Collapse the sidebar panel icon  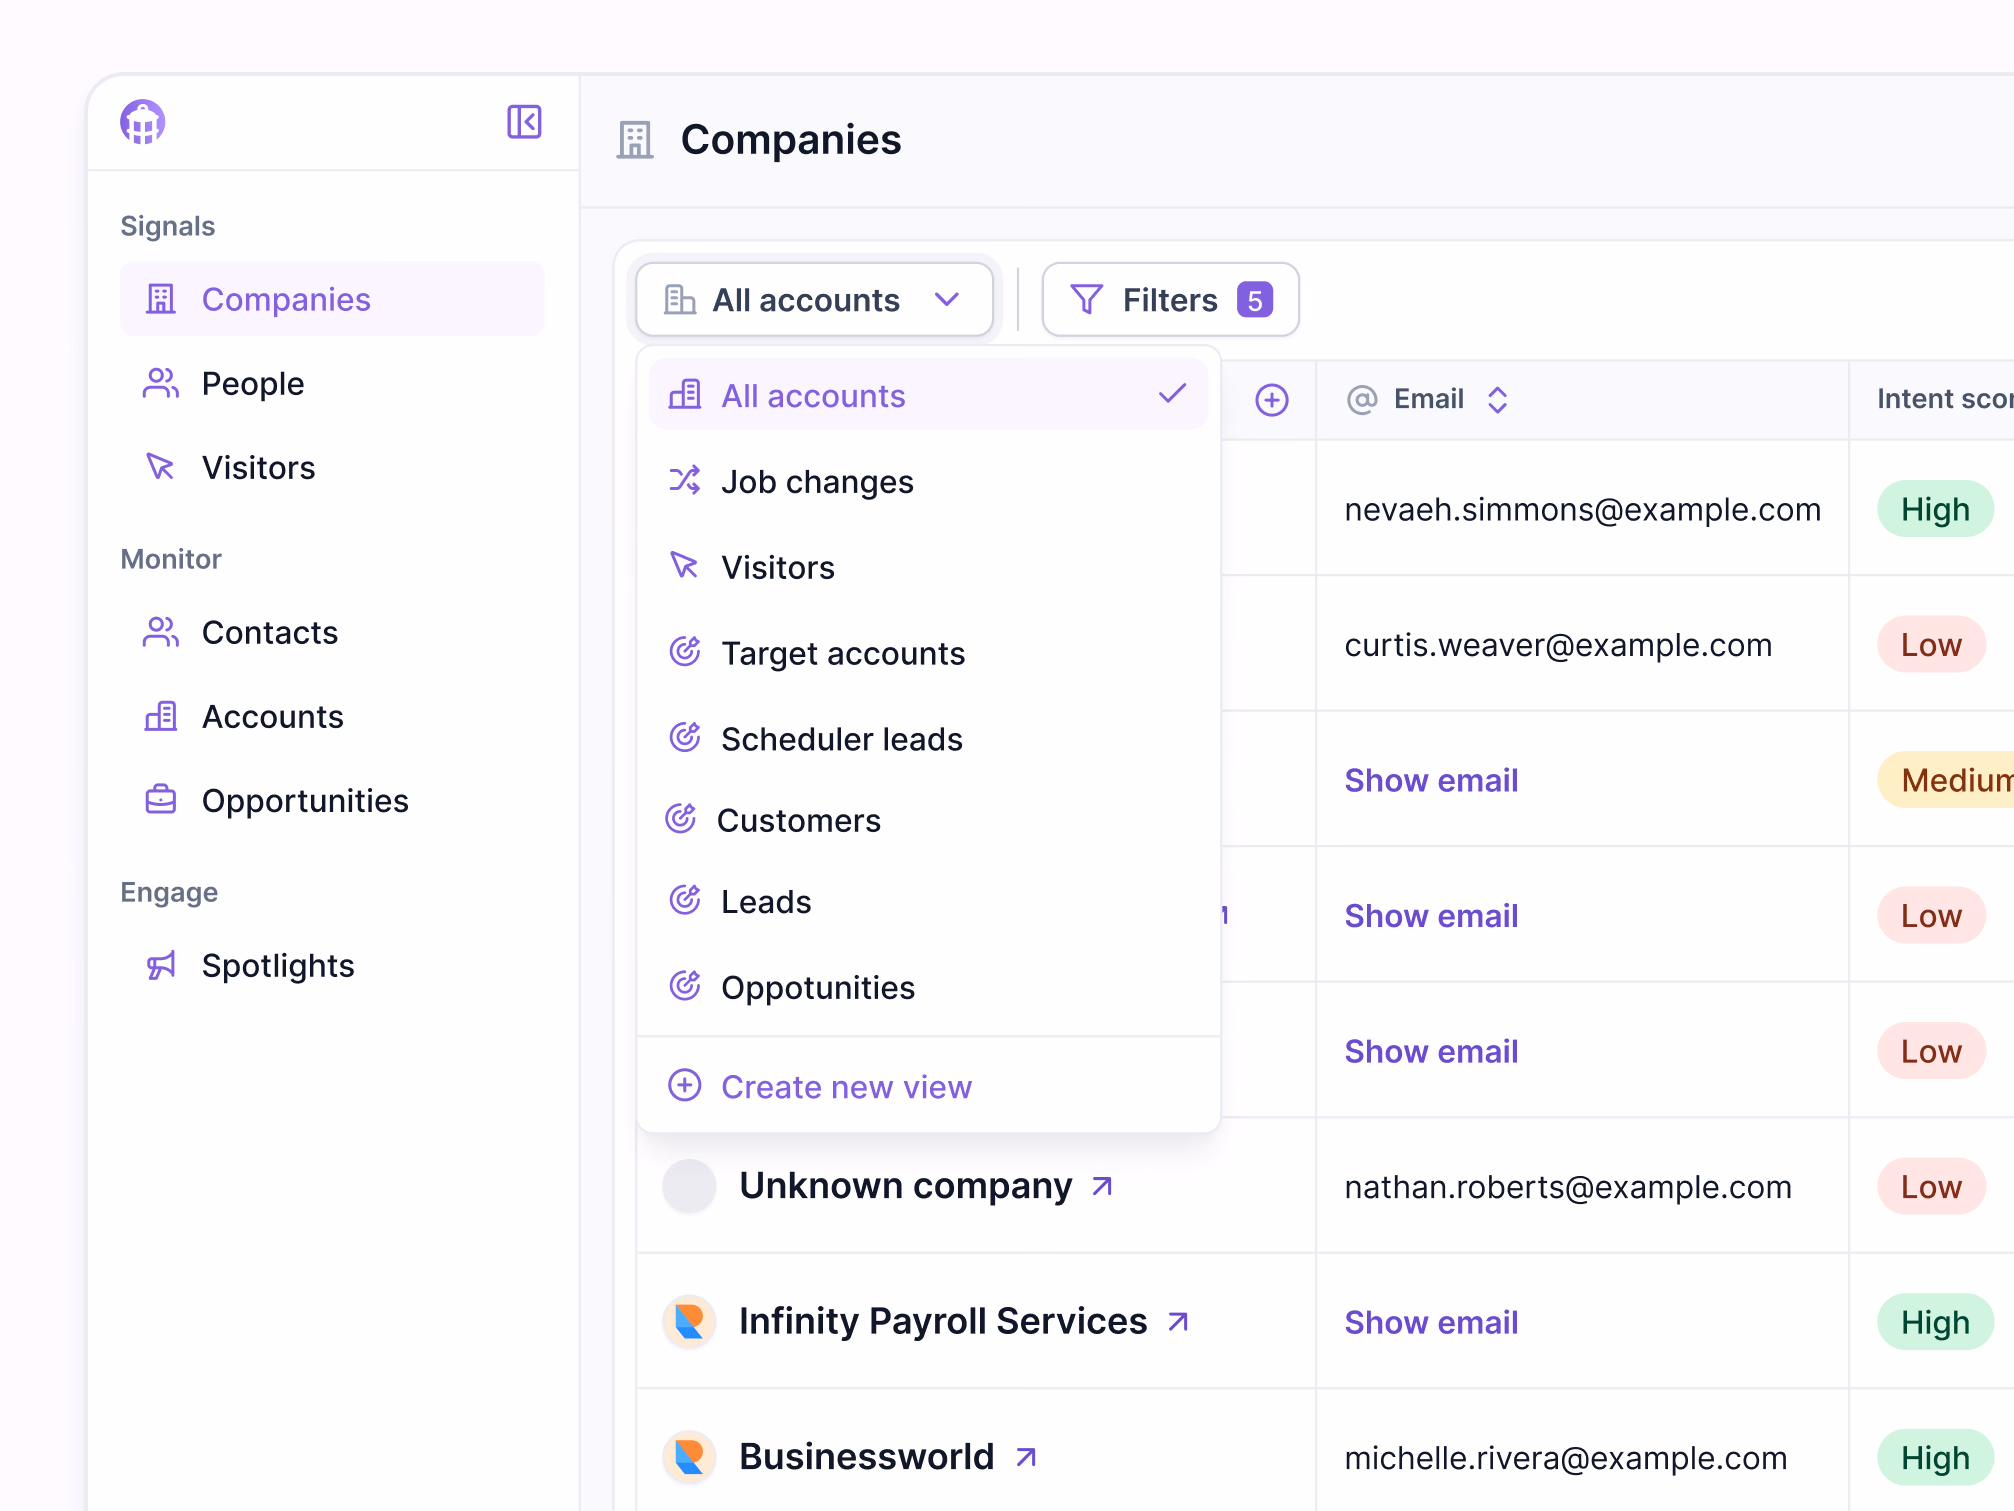click(x=524, y=122)
